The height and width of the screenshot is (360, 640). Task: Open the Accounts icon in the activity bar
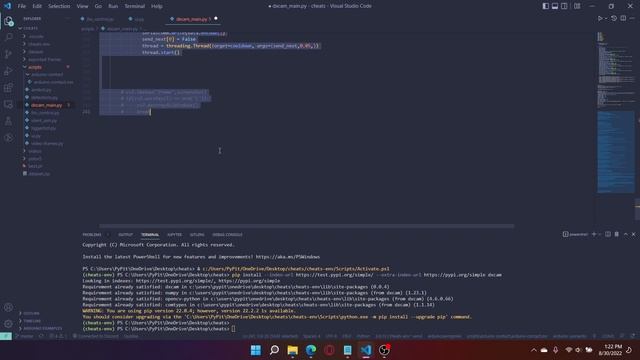(x=8, y=307)
